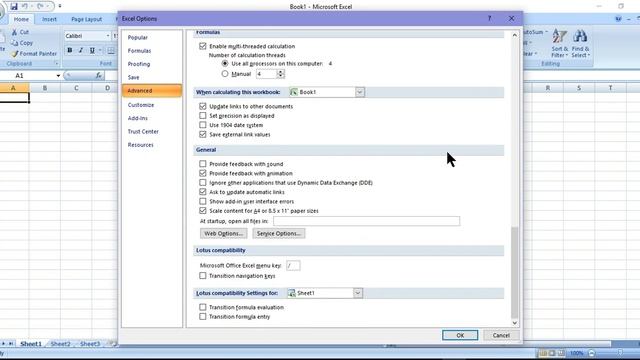640x360 pixels.
Task: Open the Customize Quick Access Toolbar dropdown
Action: 60,6
